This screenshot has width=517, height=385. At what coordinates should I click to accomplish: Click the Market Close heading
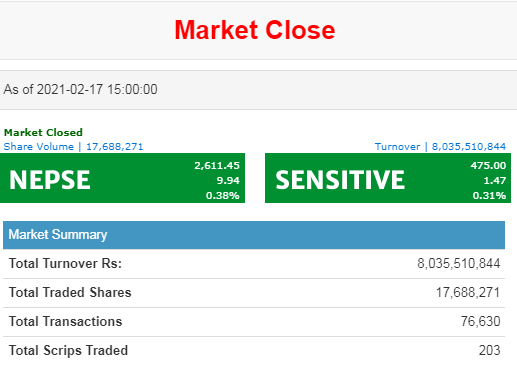pos(255,30)
